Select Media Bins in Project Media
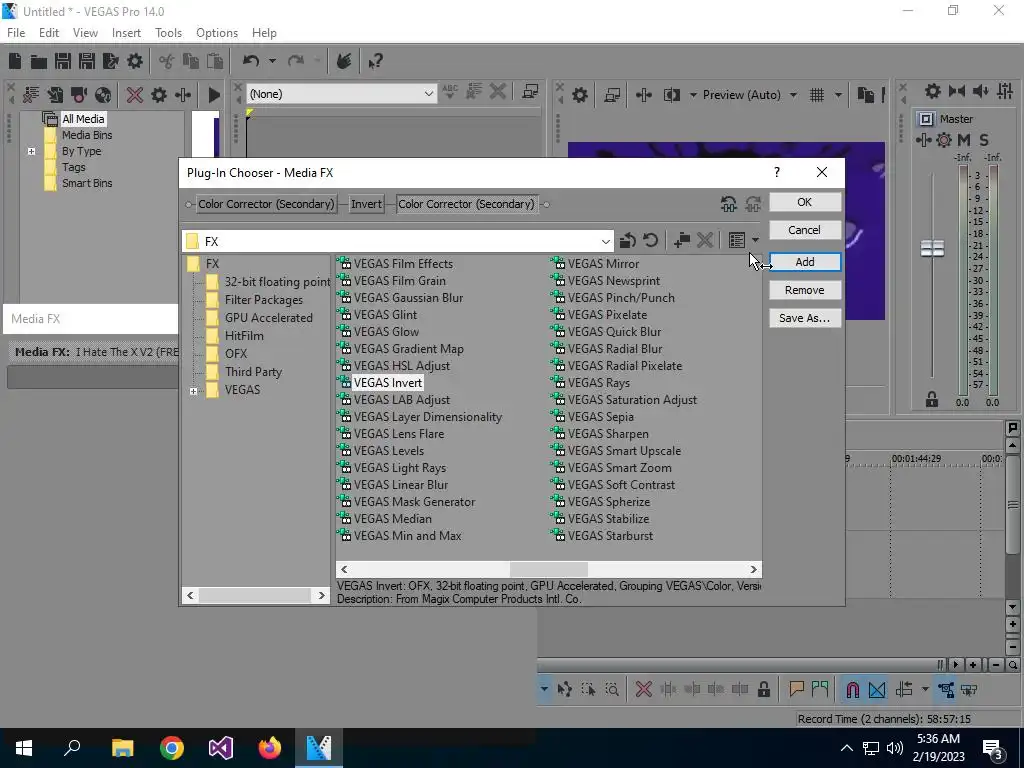 coord(87,135)
